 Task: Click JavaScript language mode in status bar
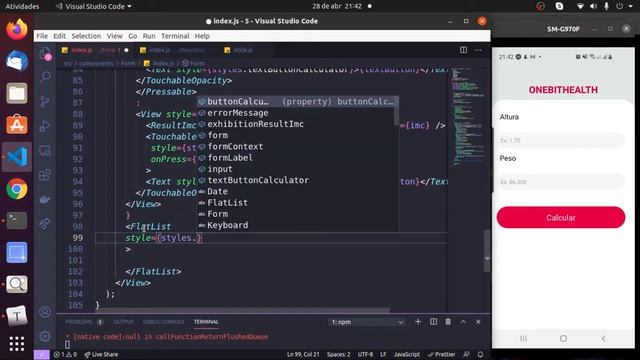pos(407,354)
